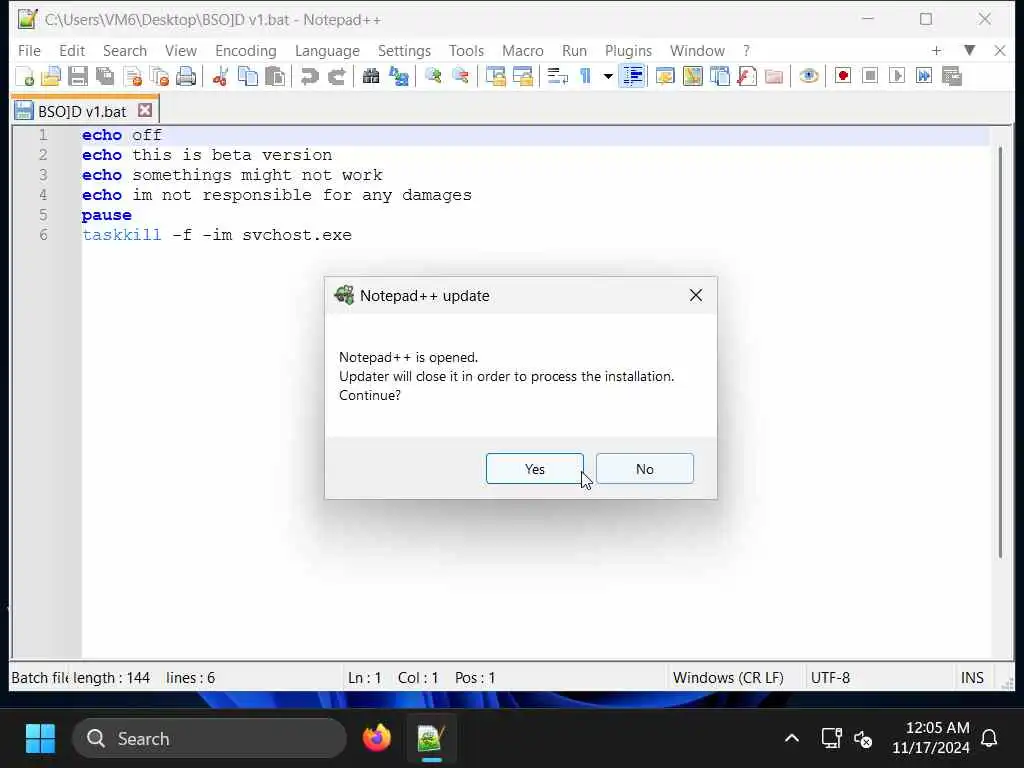Screen dimensions: 1024x768
Task: Click the Close file toolbar icon
Action: click(133, 76)
